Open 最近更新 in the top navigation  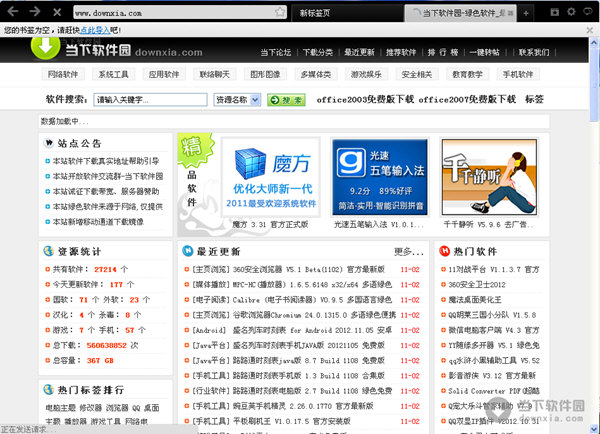click(x=359, y=52)
